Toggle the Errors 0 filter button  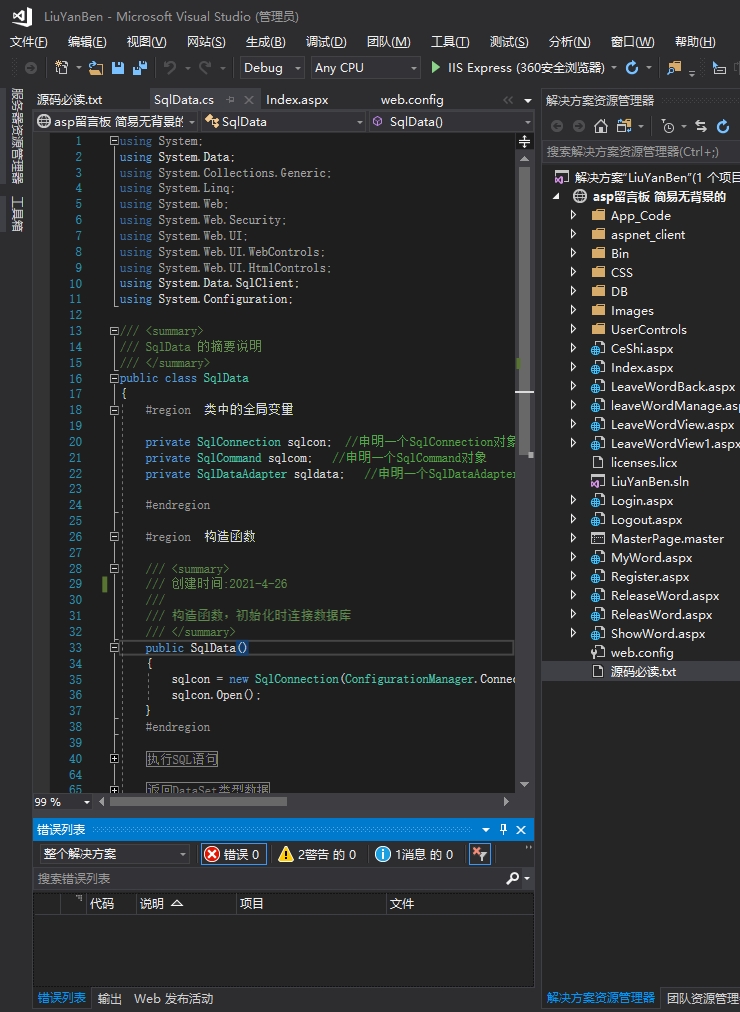pos(233,854)
